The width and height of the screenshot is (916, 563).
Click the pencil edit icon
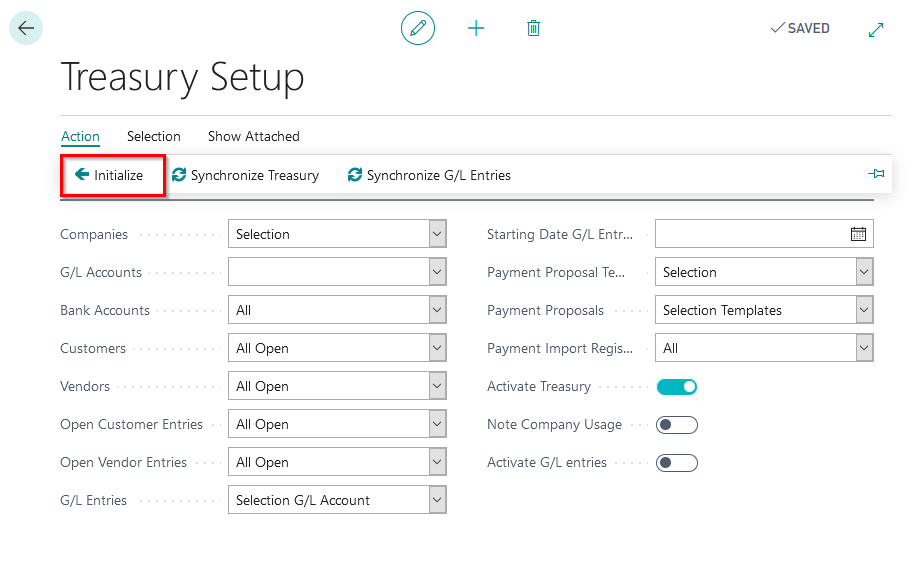point(418,28)
